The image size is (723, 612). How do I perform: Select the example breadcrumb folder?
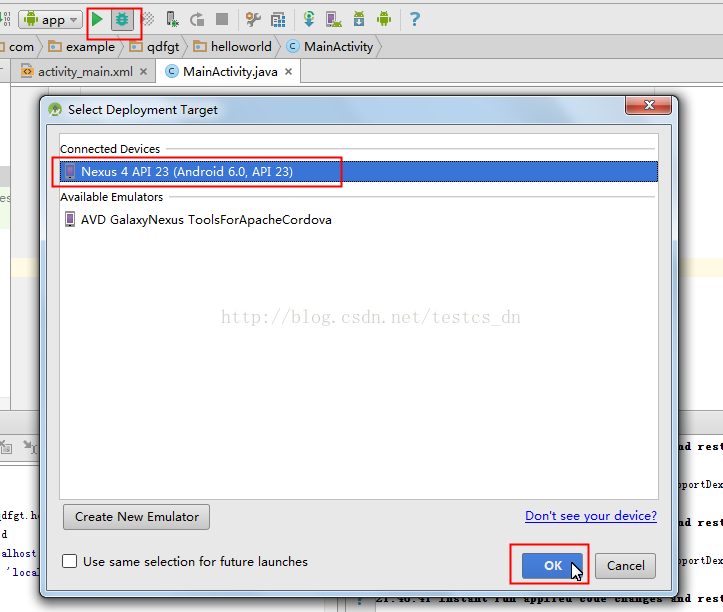click(82, 47)
